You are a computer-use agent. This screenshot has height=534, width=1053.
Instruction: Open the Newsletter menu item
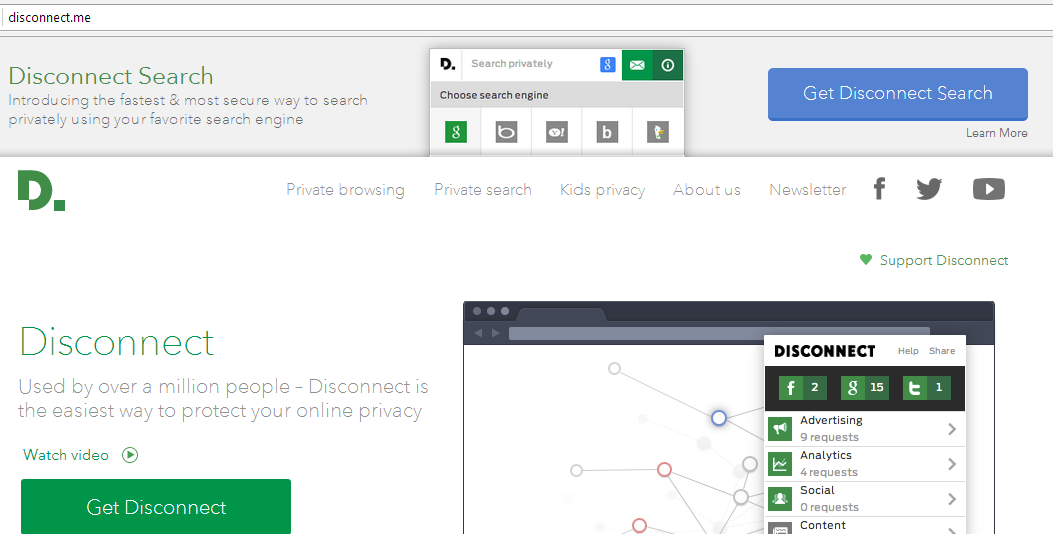pyautogui.click(x=808, y=190)
